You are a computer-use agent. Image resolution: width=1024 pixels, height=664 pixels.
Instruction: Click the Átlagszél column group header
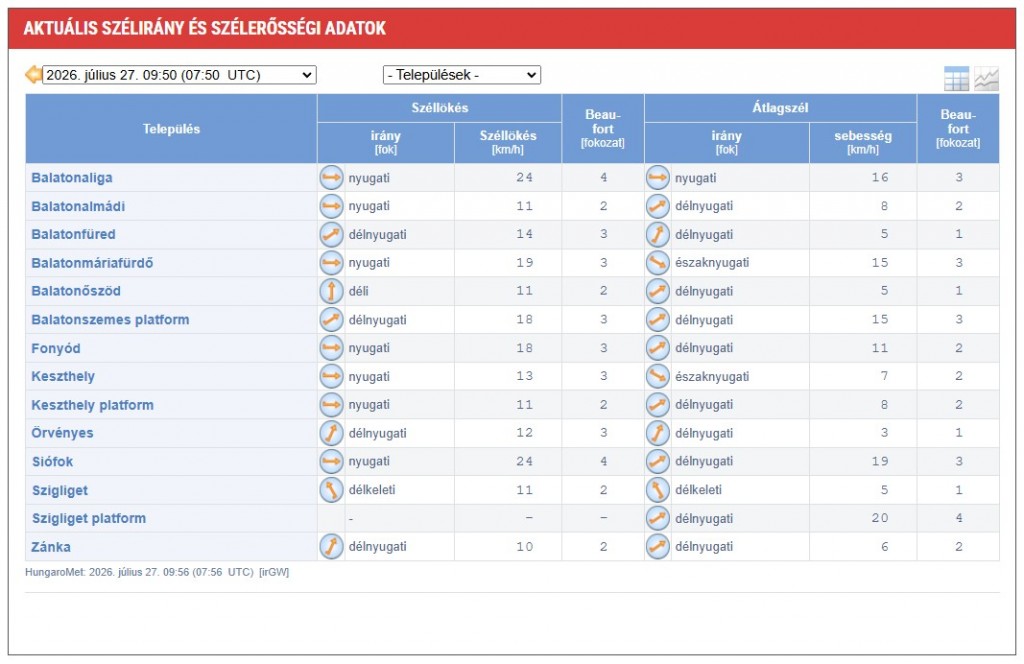780,108
